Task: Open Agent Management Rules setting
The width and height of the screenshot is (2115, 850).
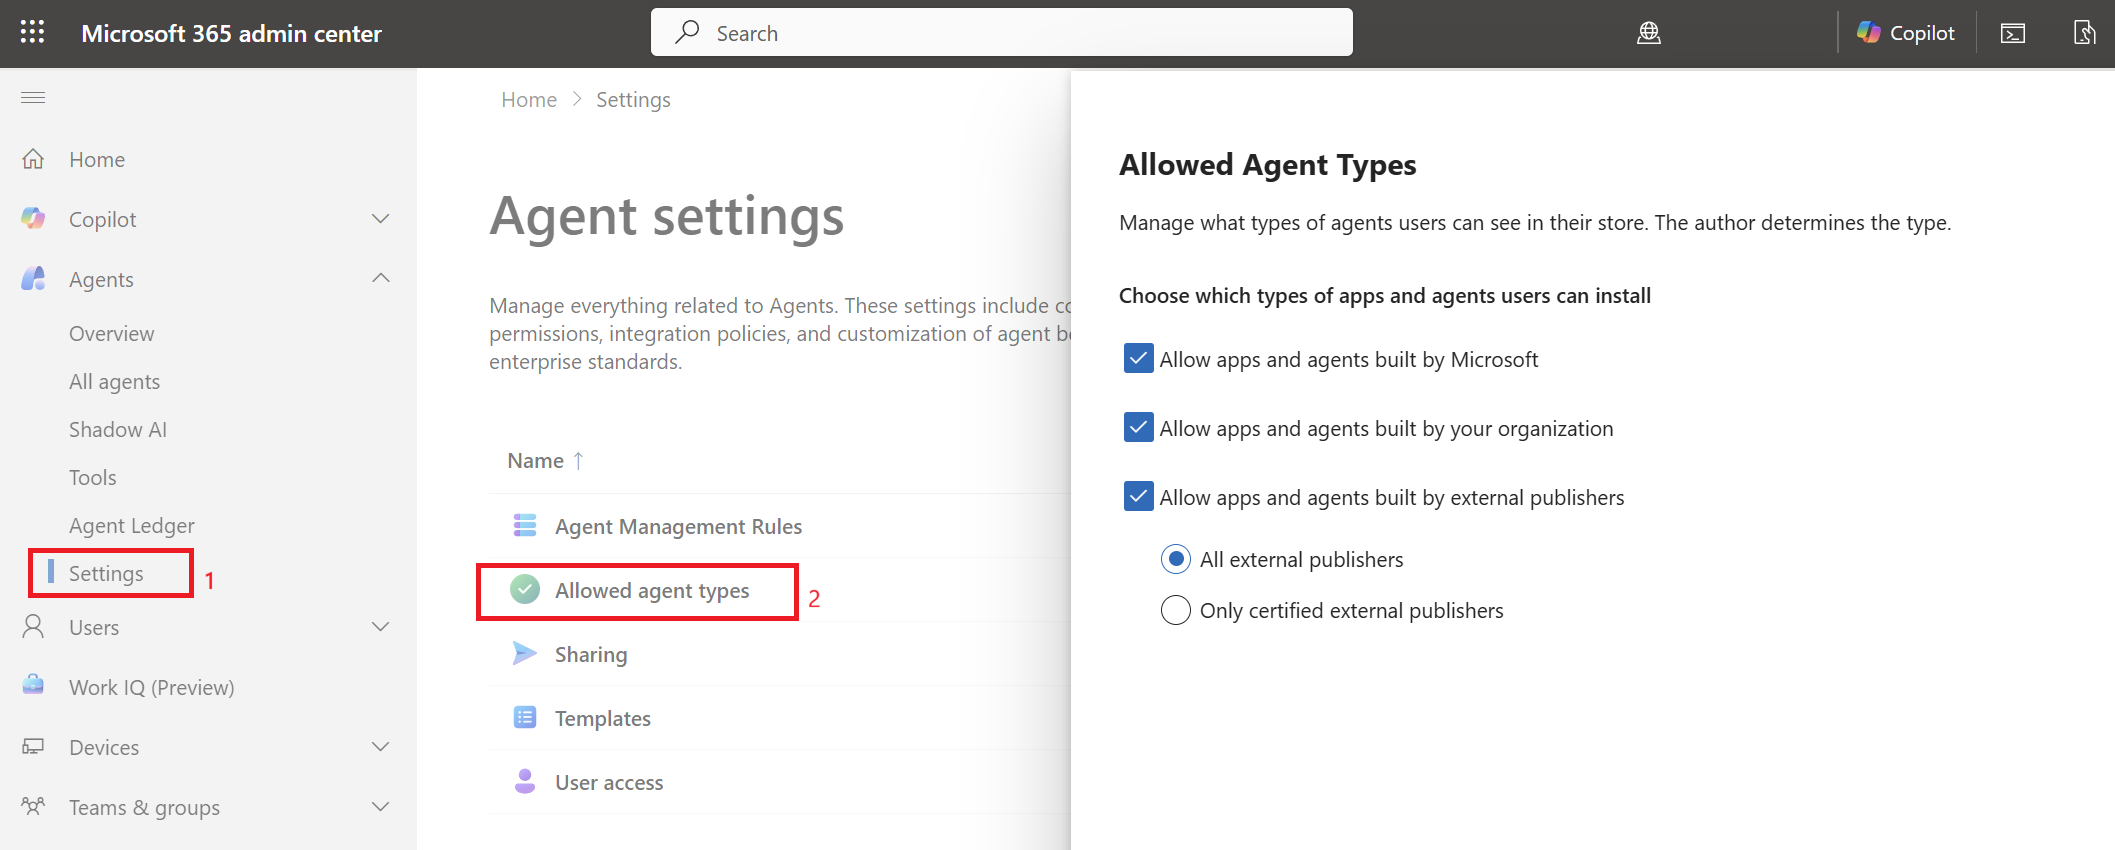Action: pos(679,527)
